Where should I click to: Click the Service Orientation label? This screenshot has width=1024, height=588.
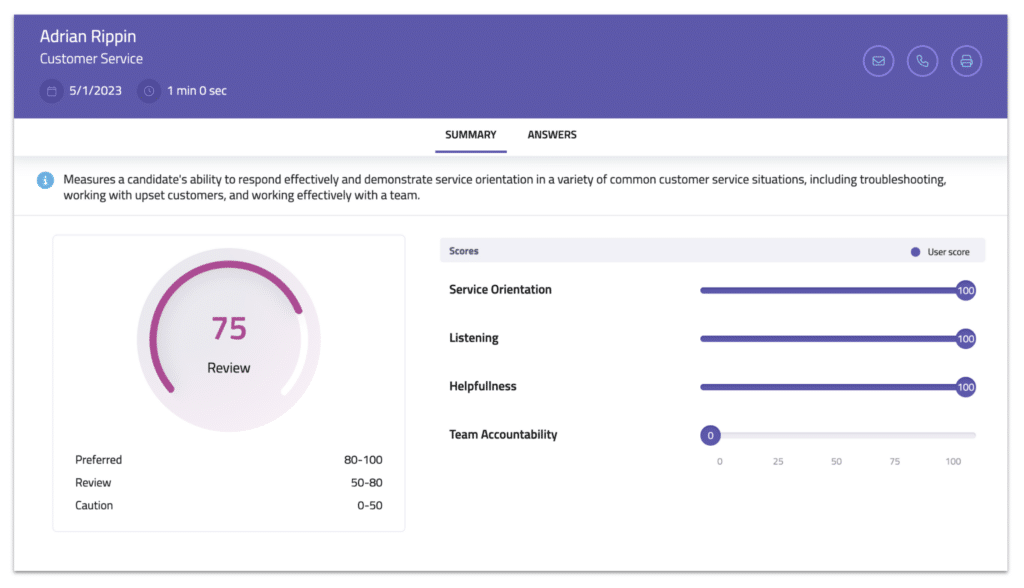pyautogui.click(x=500, y=289)
